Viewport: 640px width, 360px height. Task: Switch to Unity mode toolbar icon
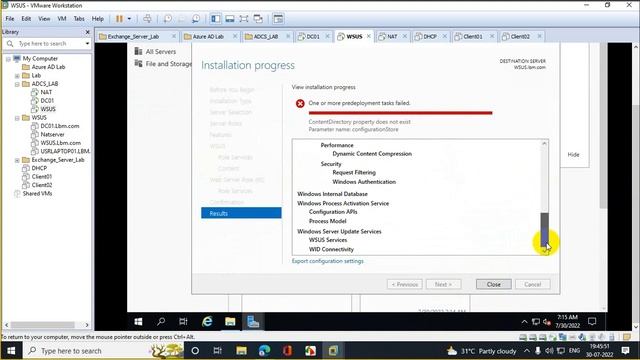point(258,19)
